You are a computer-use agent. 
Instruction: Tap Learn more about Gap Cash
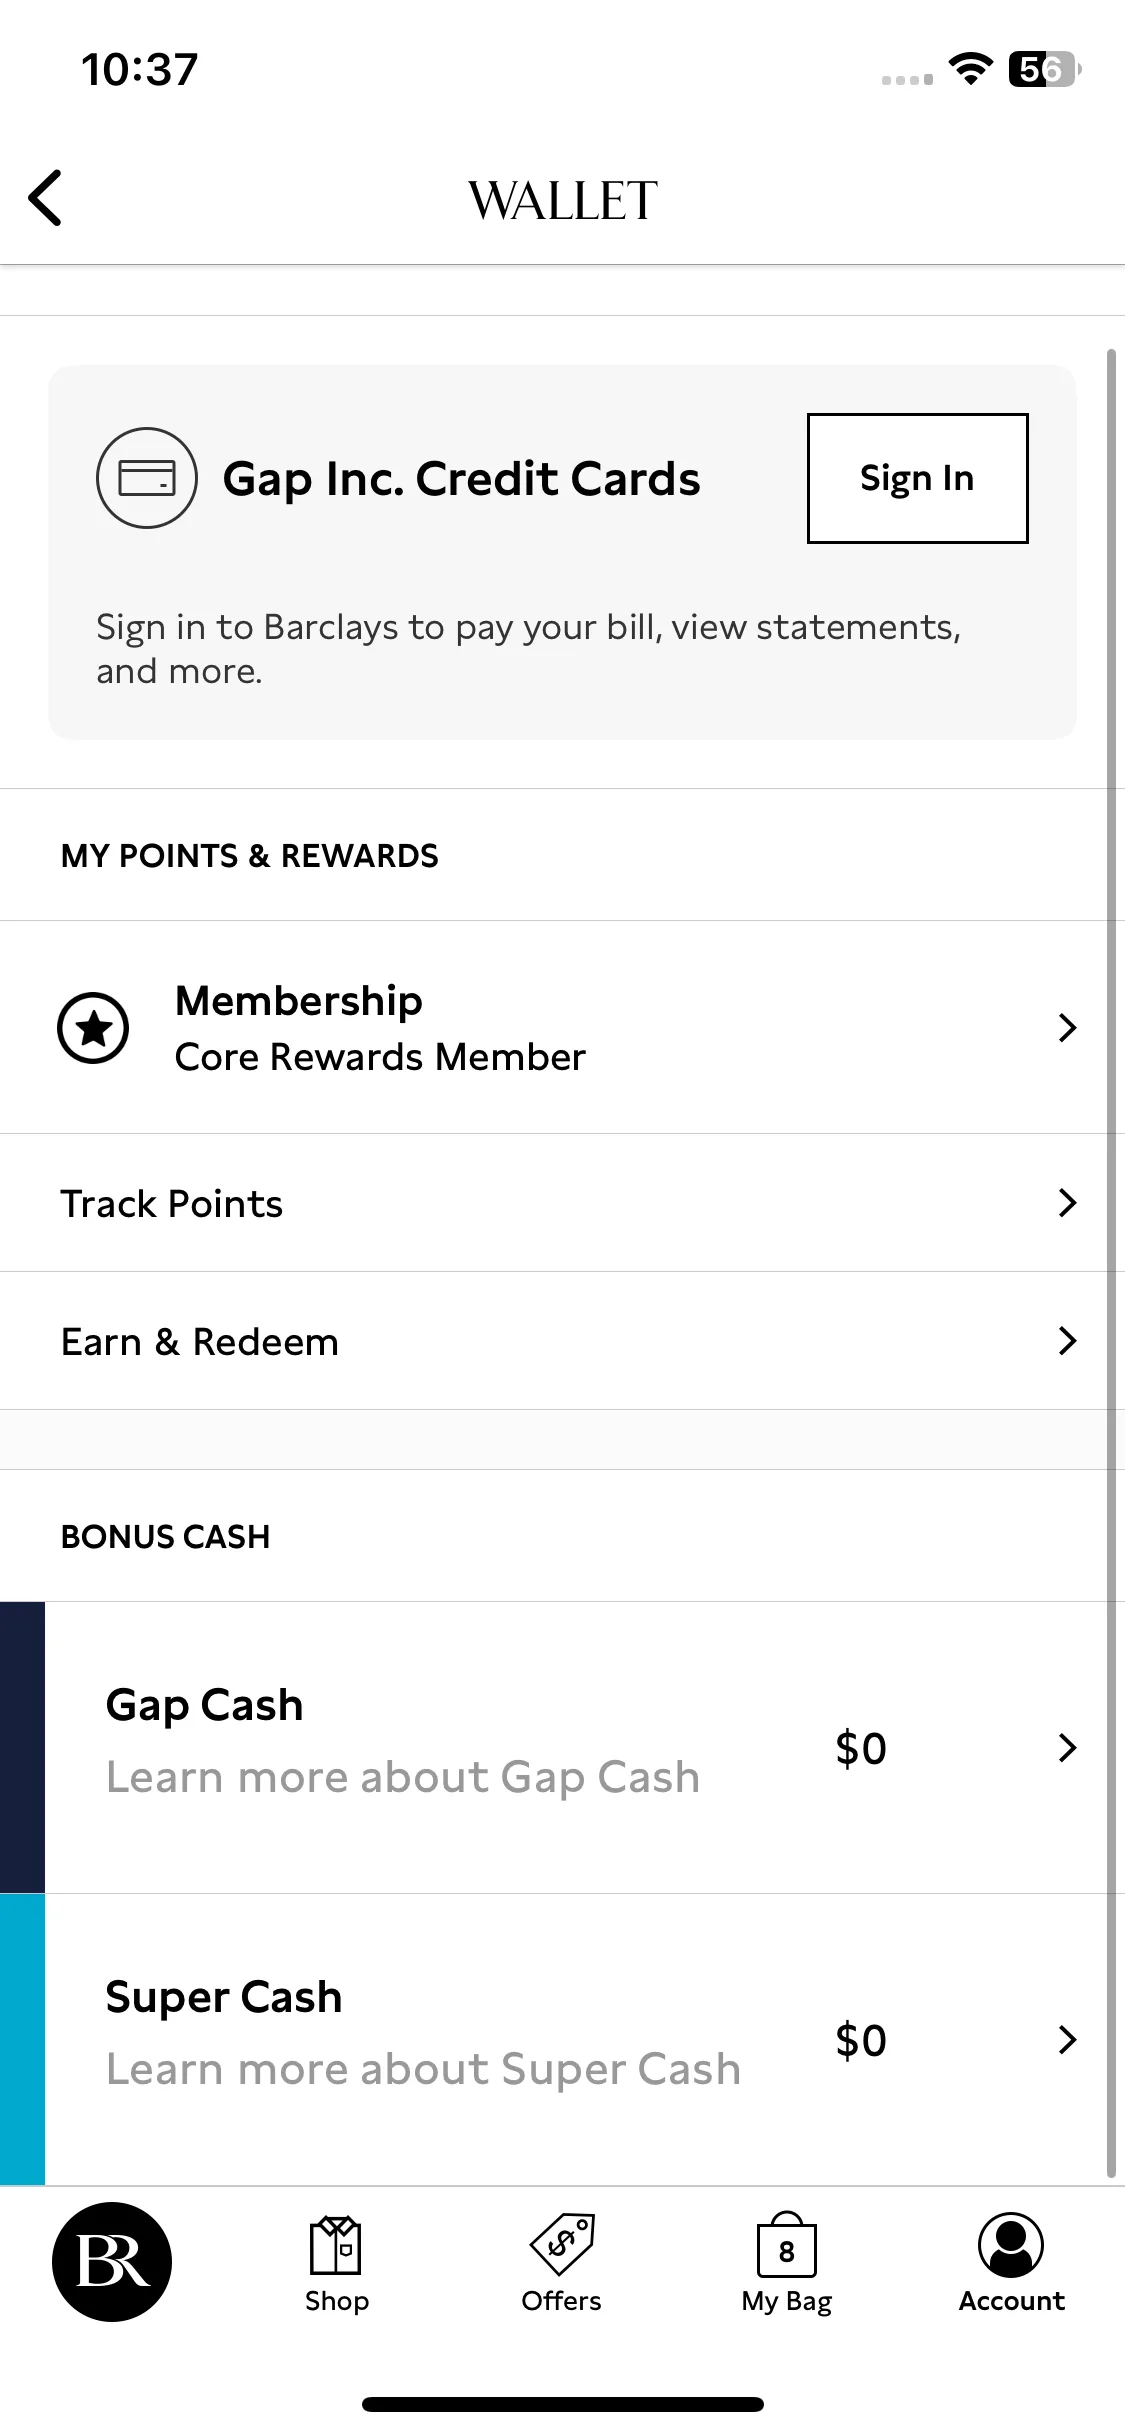point(403,1777)
